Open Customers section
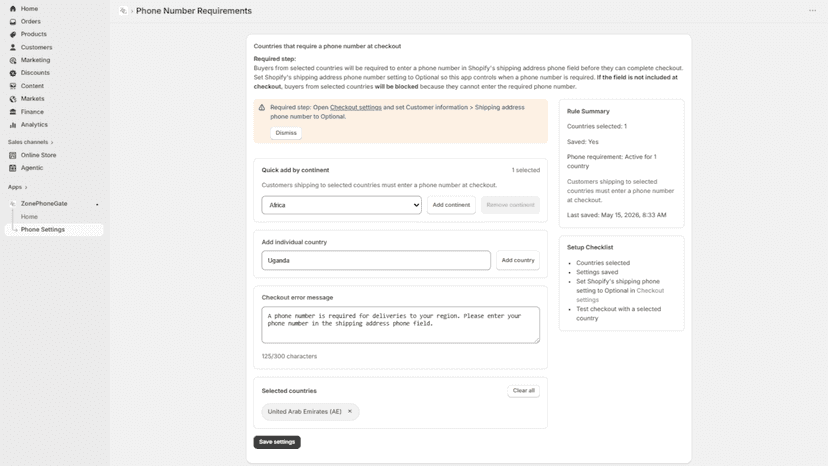This screenshot has width=828, height=466. point(36,48)
